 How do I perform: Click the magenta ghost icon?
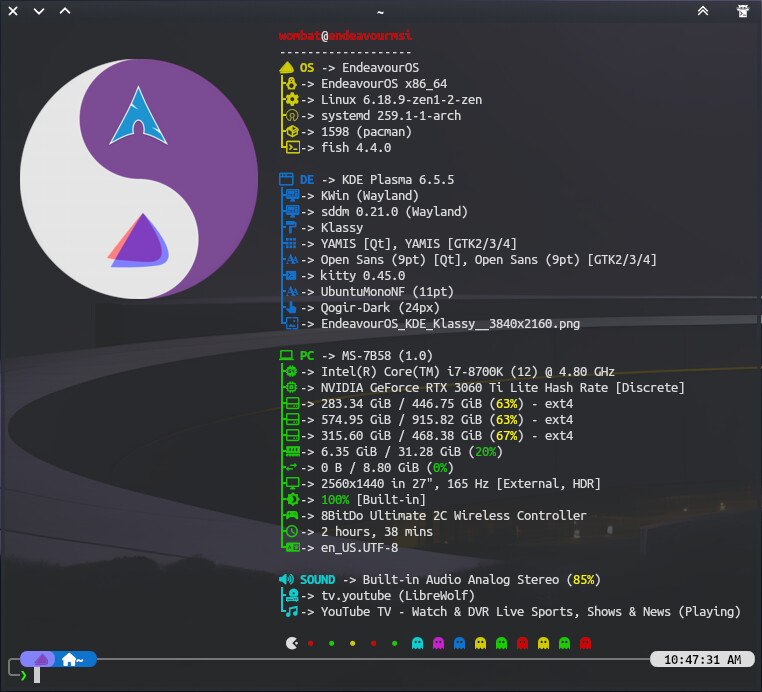(x=438, y=643)
